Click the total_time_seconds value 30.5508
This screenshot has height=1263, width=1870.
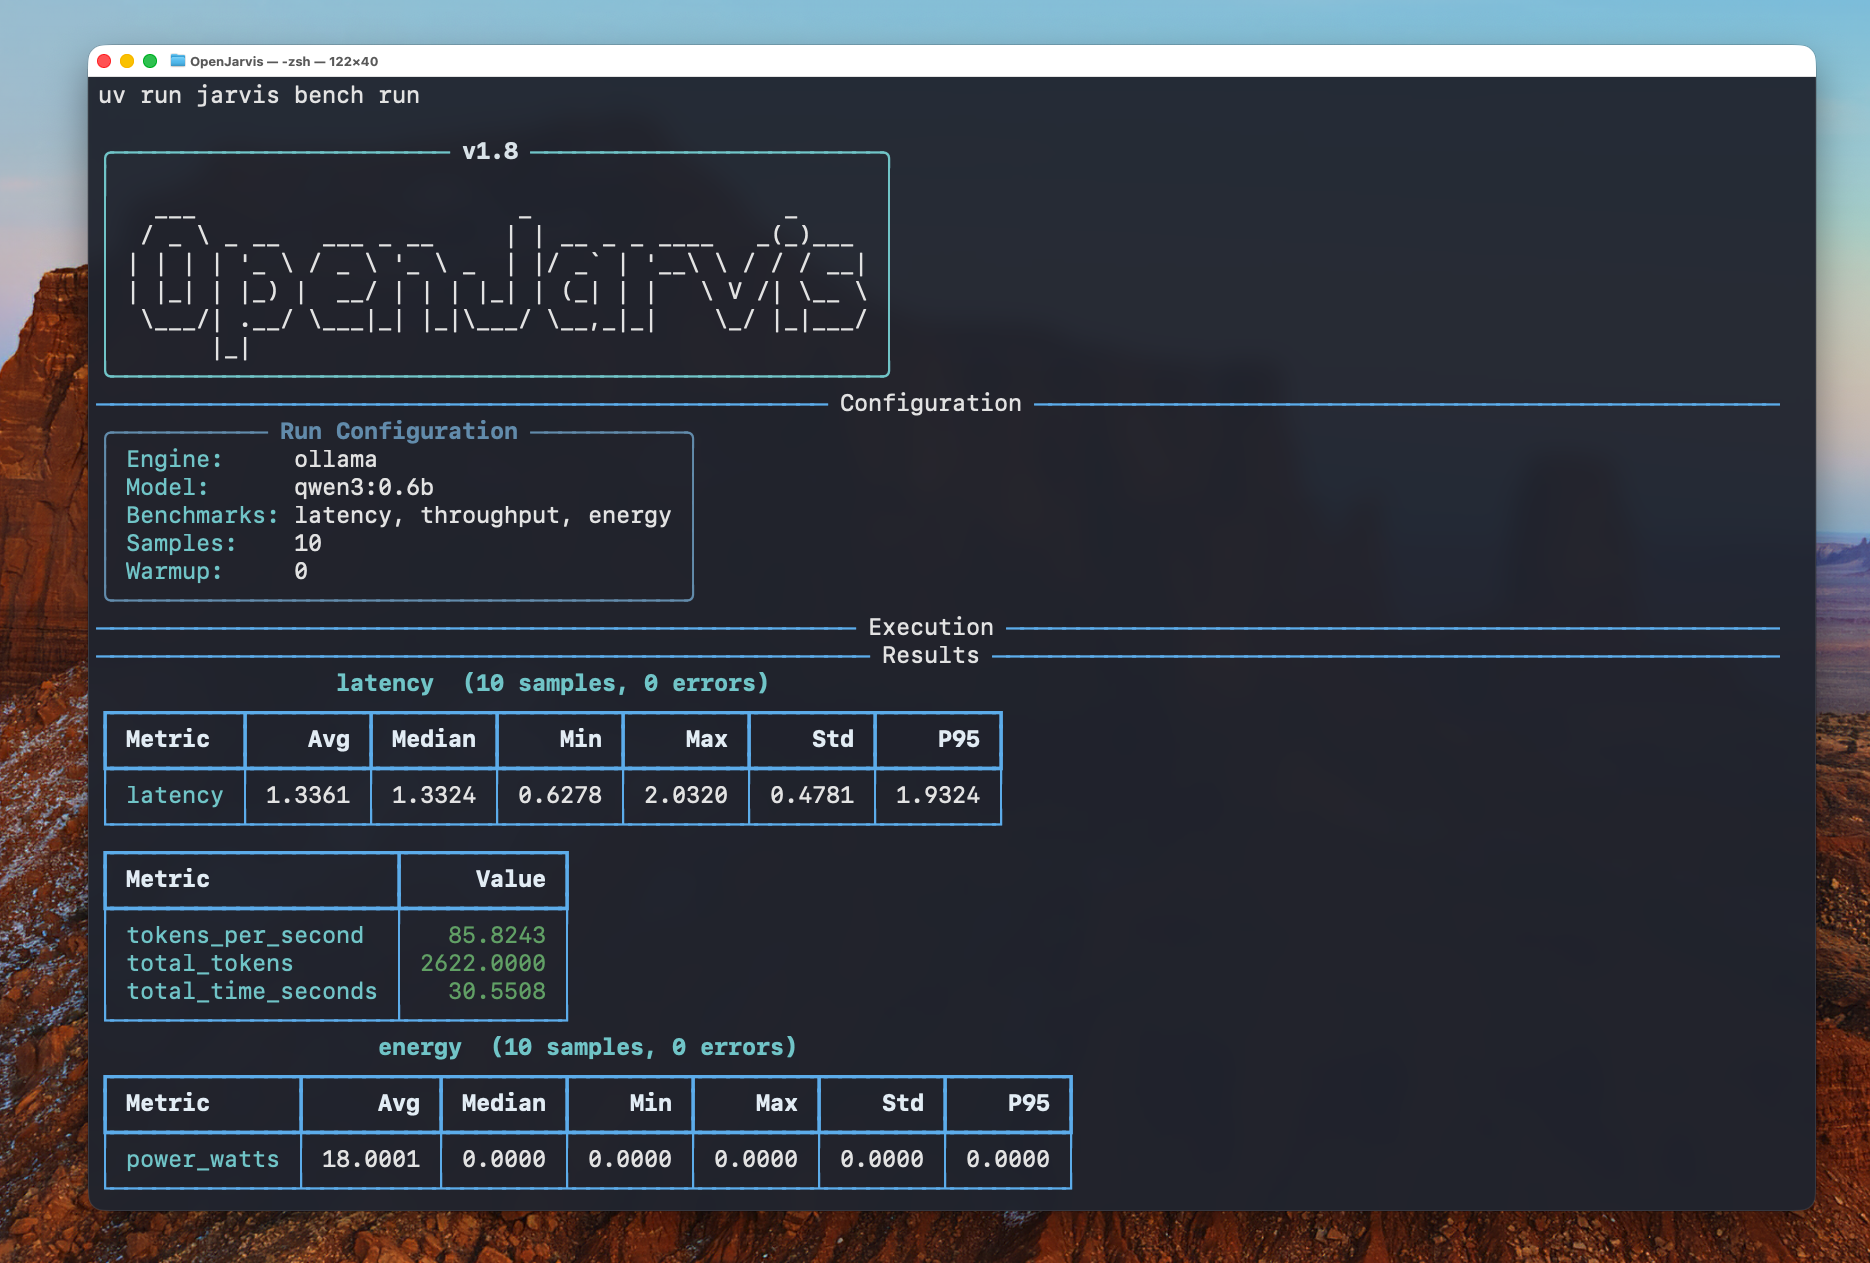tap(496, 991)
